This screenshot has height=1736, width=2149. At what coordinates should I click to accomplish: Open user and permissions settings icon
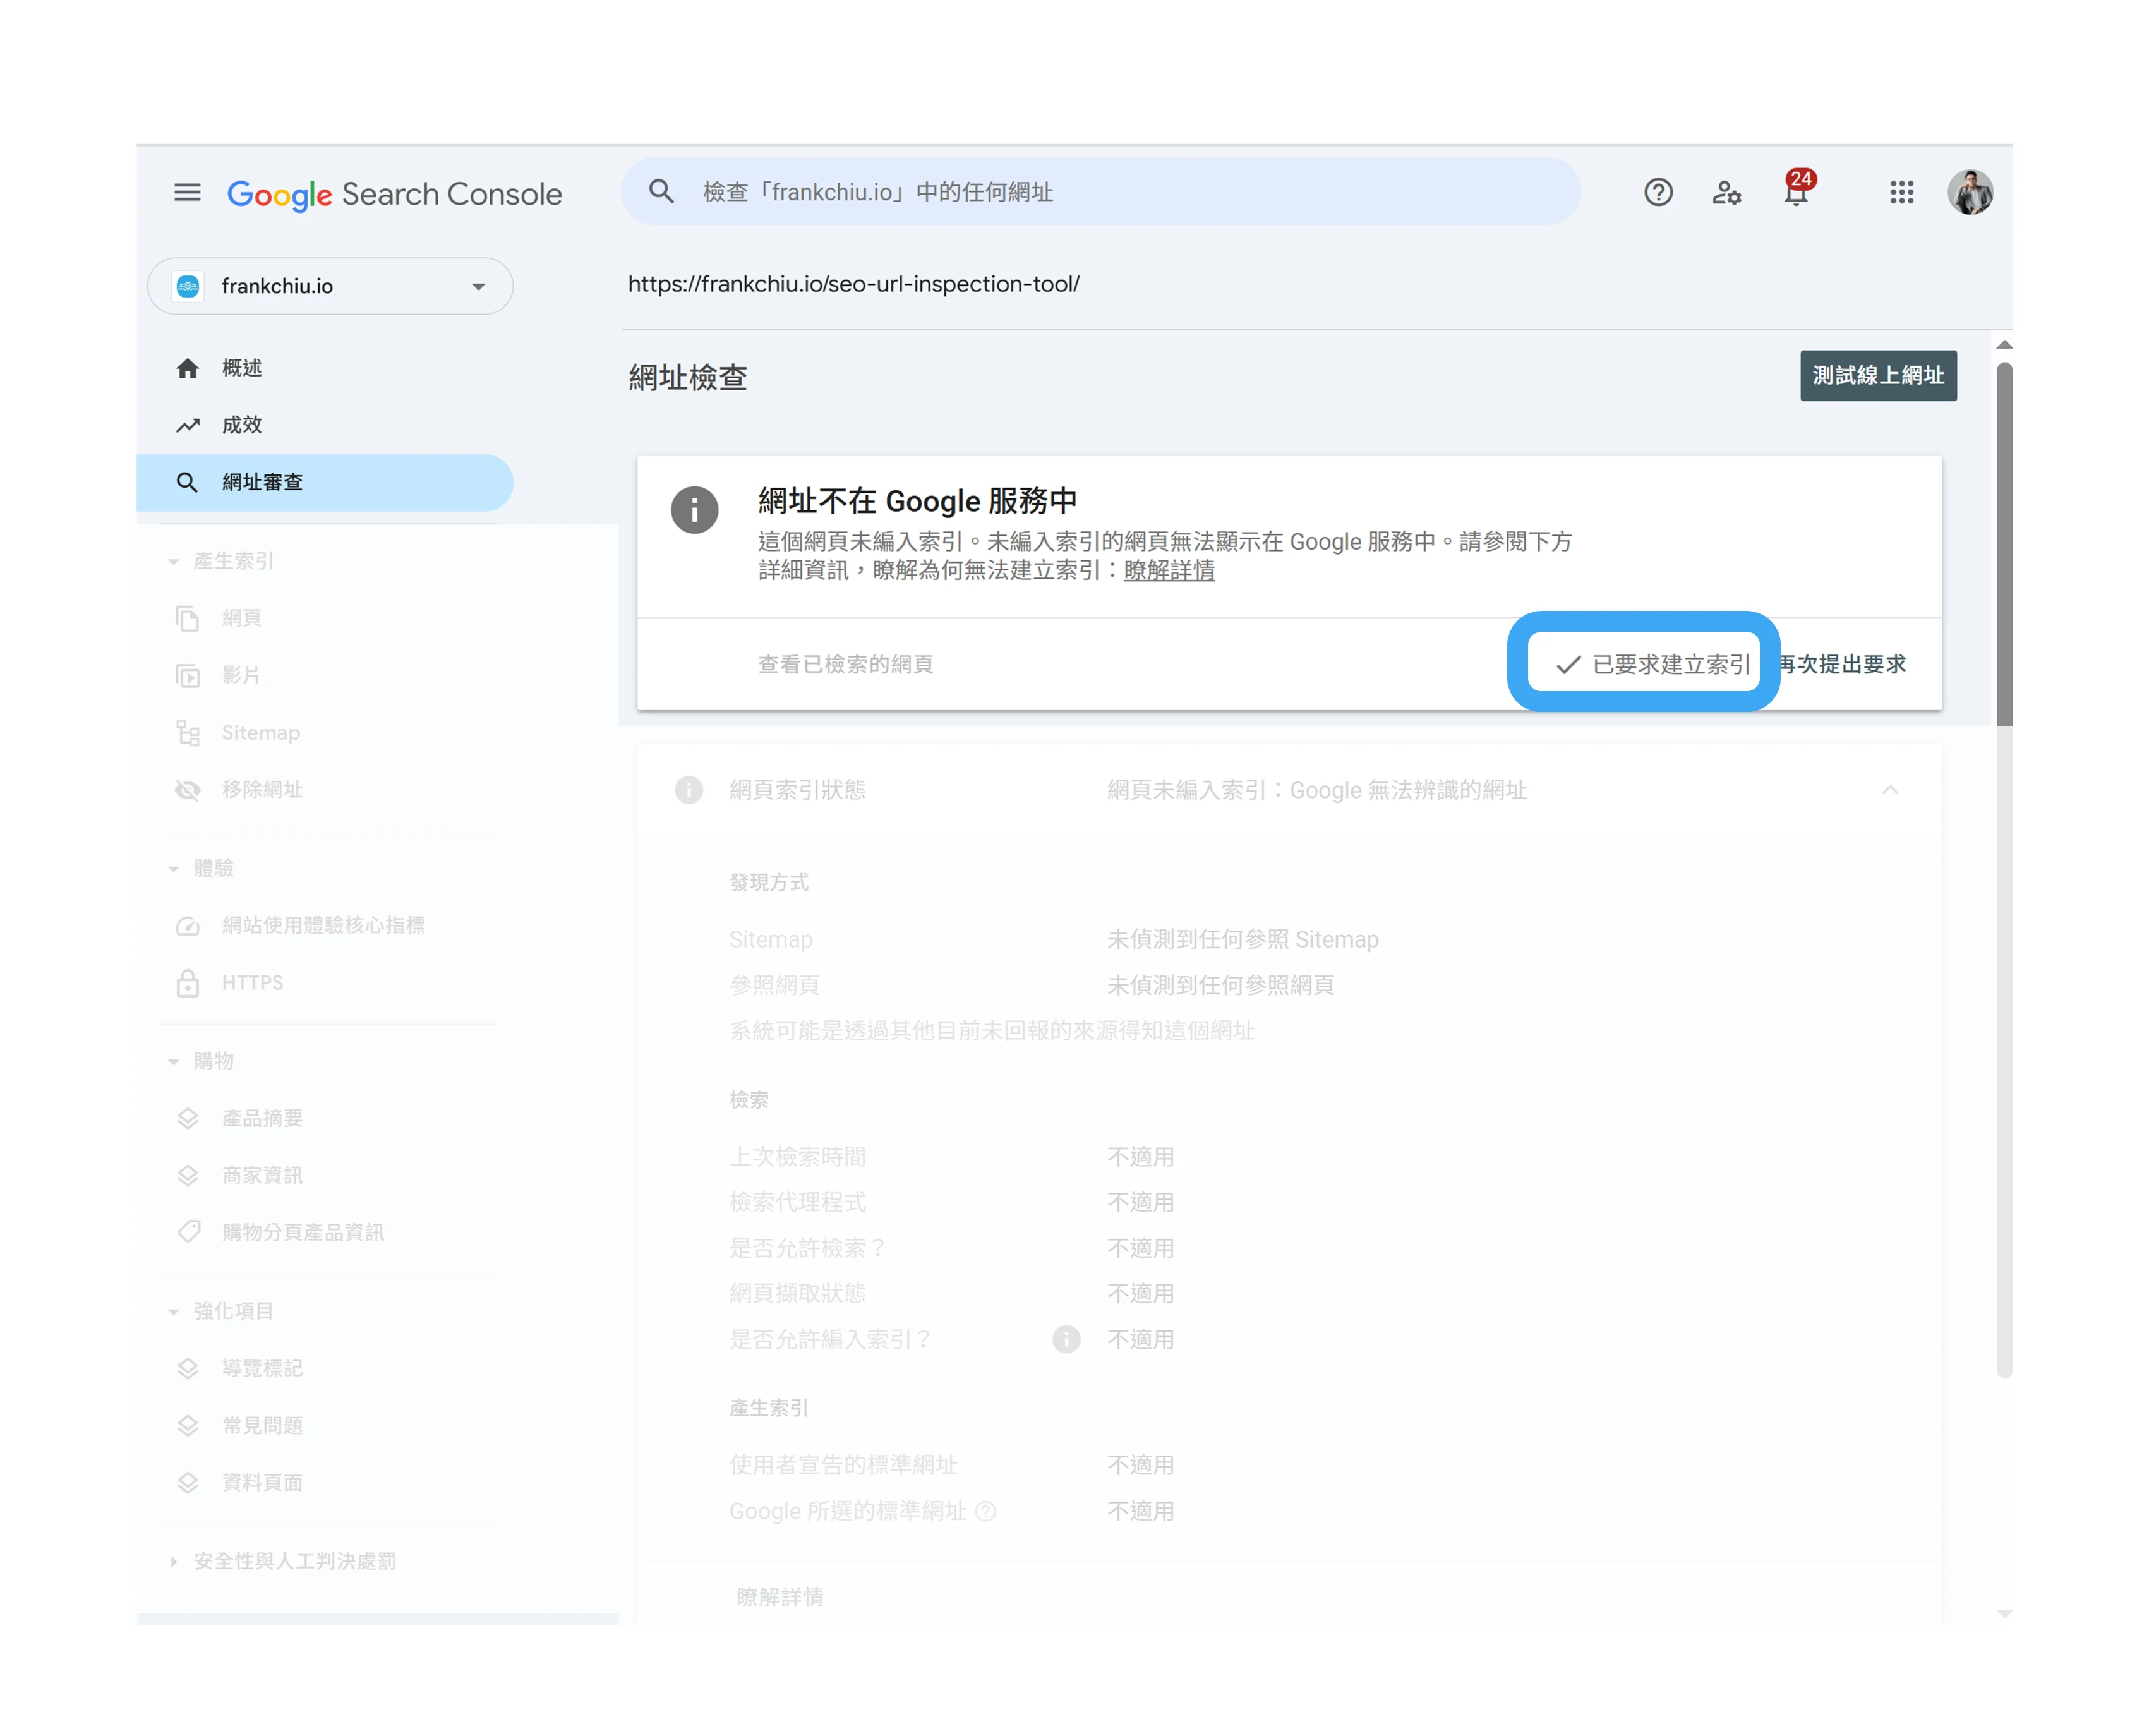1726,192
